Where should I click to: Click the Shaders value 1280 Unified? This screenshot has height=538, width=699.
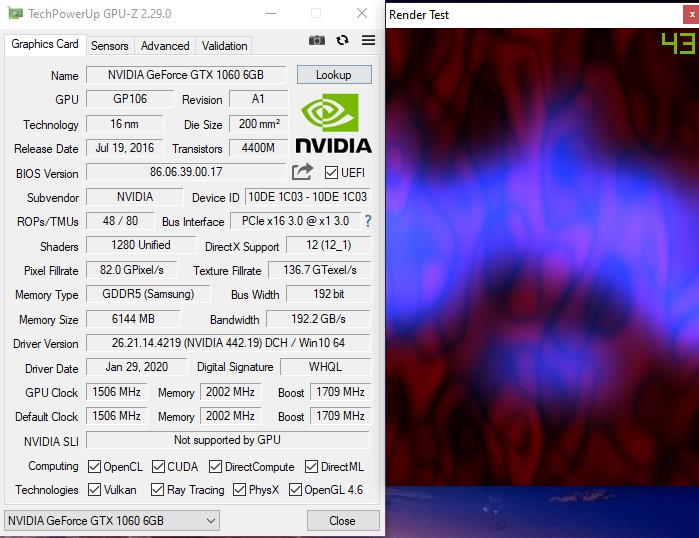point(141,245)
